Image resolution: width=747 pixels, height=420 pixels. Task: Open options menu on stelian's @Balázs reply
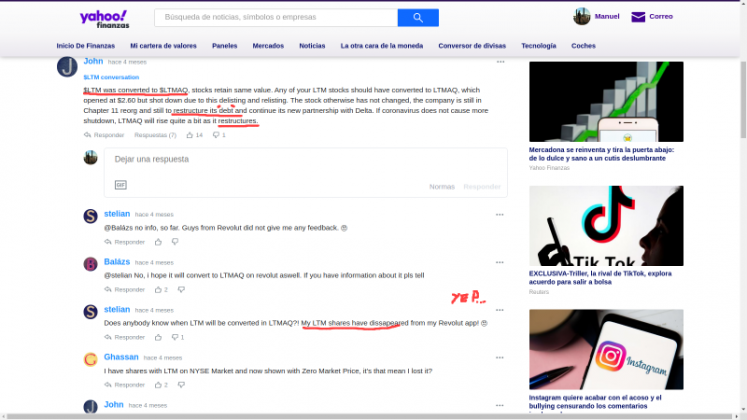[499, 215]
